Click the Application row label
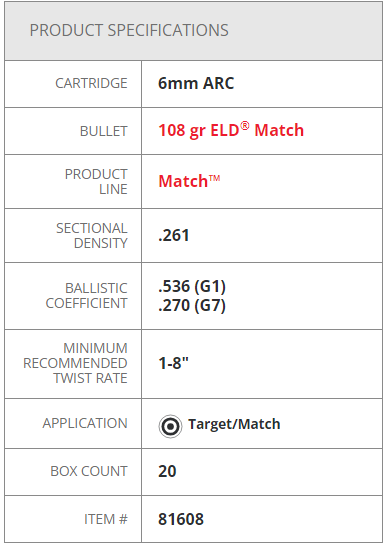 85,423
